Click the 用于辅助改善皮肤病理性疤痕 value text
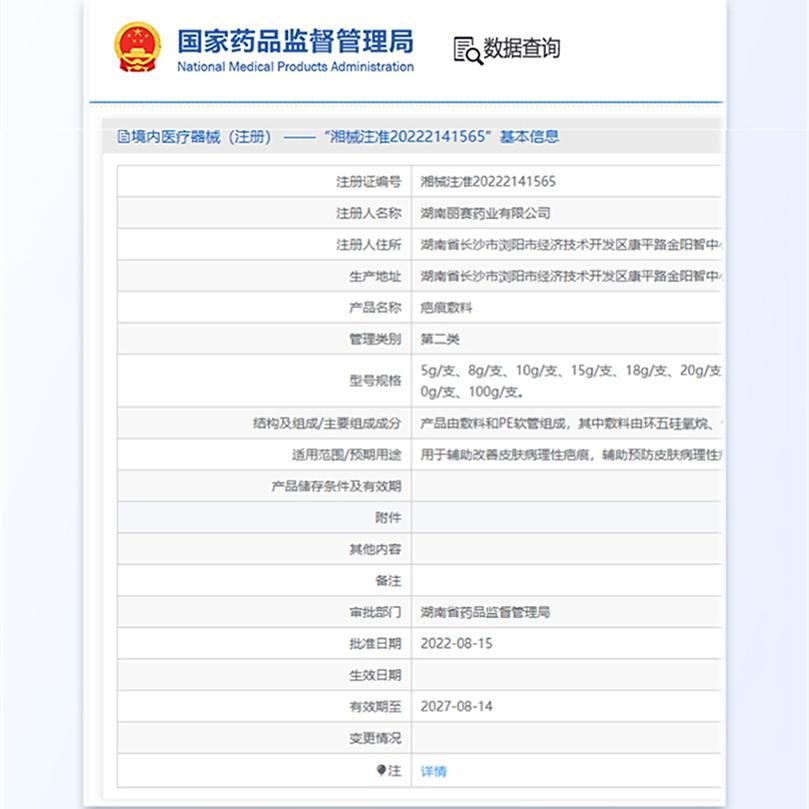The image size is (809, 809). pyautogui.click(x=571, y=455)
